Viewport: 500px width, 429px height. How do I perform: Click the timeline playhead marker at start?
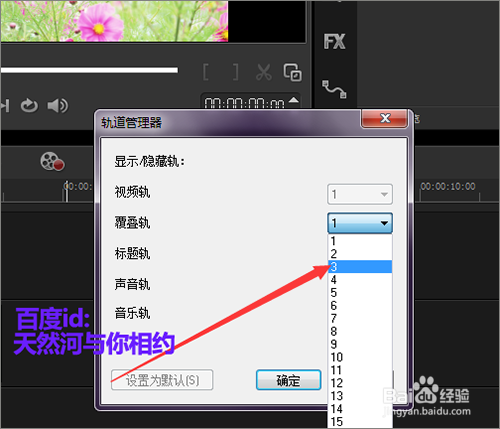click(x=66, y=191)
